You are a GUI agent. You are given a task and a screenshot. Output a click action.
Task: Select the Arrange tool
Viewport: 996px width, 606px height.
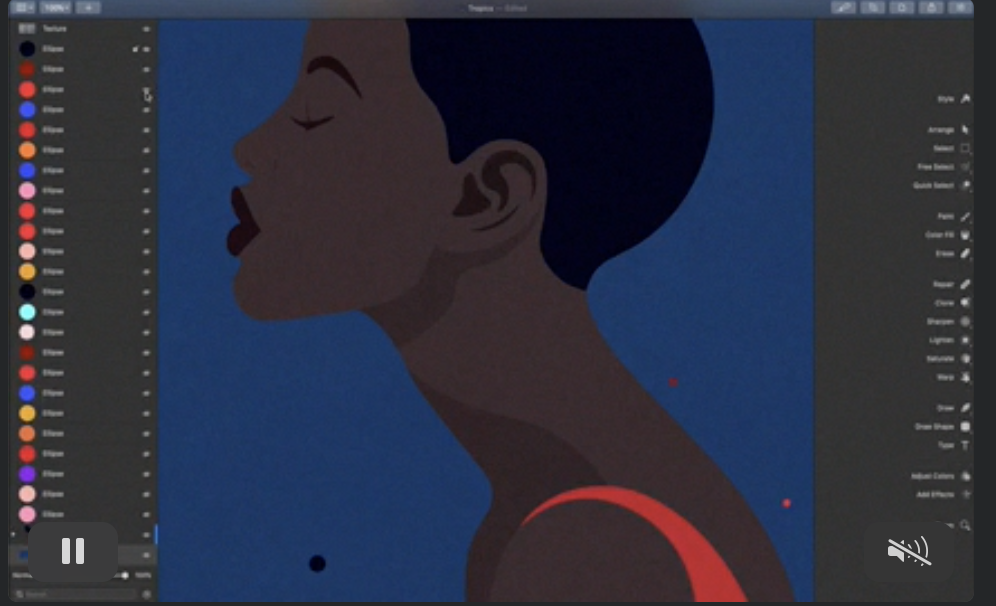pos(965,130)
